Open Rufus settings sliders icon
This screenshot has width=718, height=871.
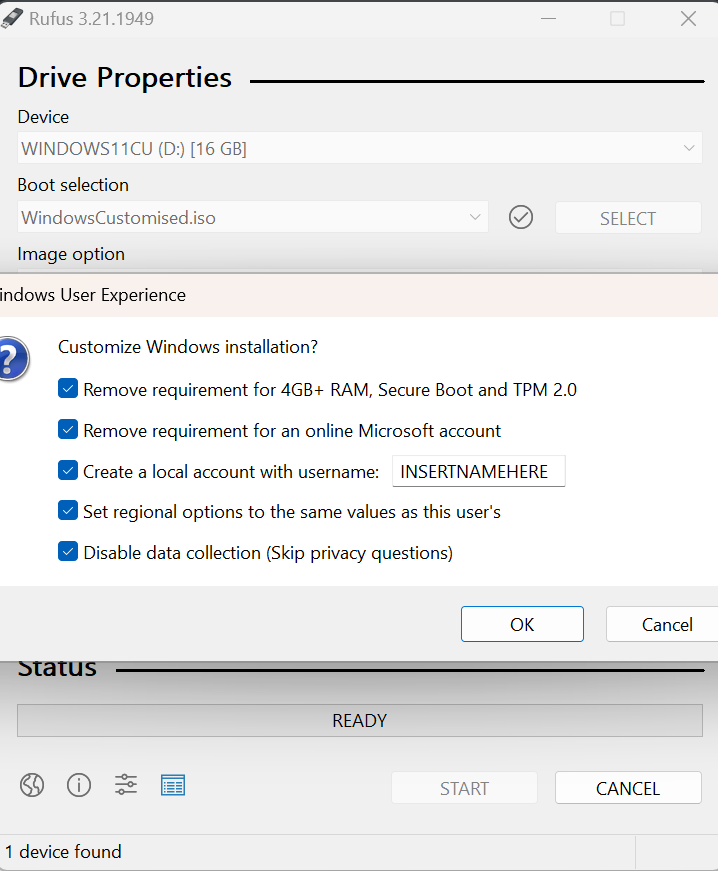click(x=126, y=785)
